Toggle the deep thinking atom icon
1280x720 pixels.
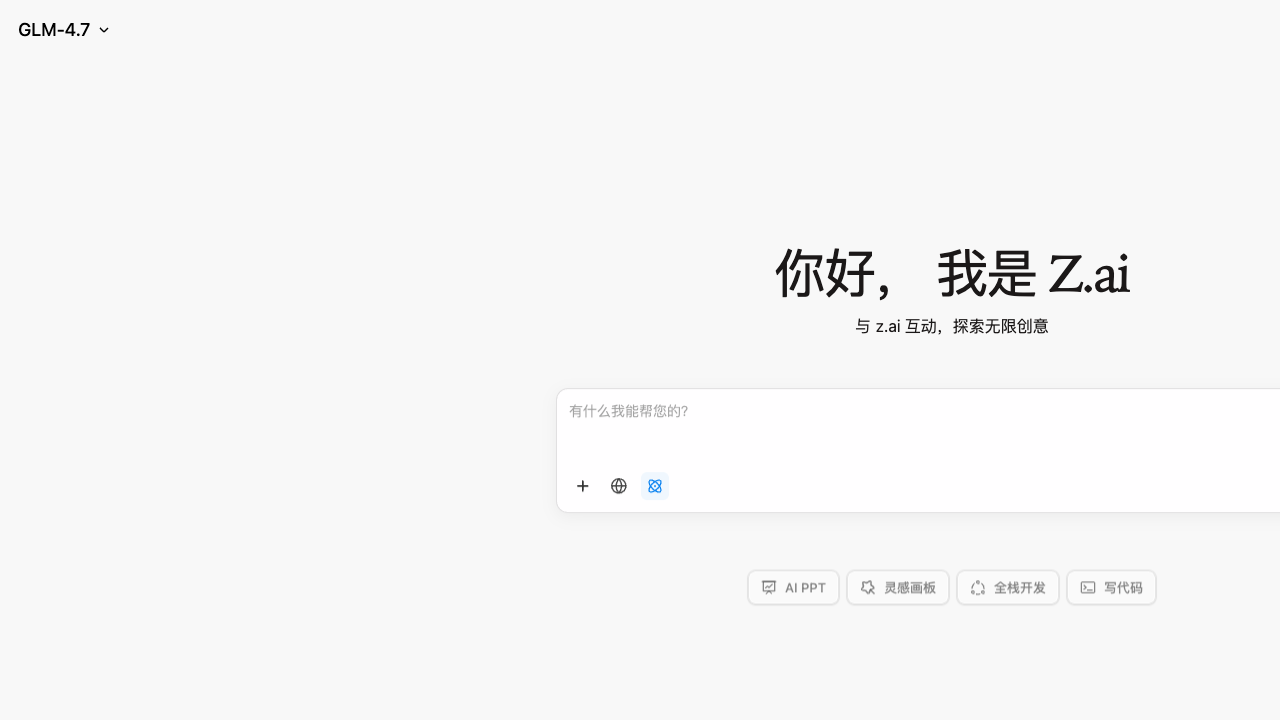655,486
